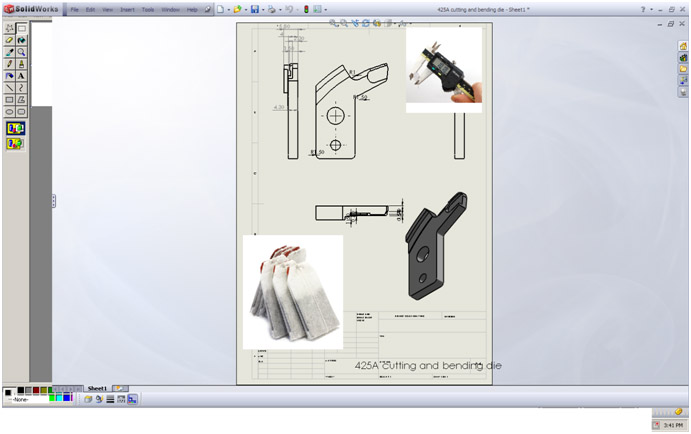Click the Undo arrow icon

tap(289, 9)
